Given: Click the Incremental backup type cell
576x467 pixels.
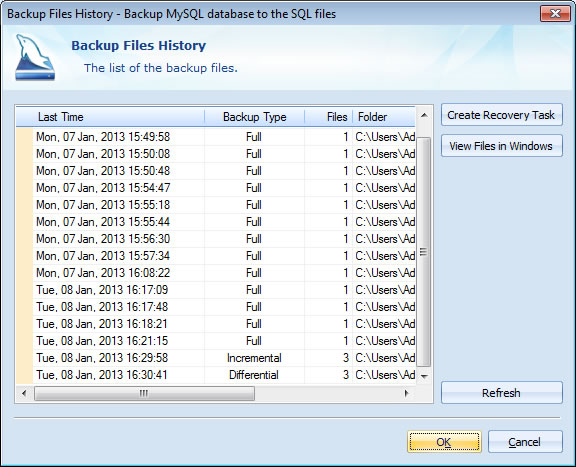Looking at the screenshot, I should point(254,358).
